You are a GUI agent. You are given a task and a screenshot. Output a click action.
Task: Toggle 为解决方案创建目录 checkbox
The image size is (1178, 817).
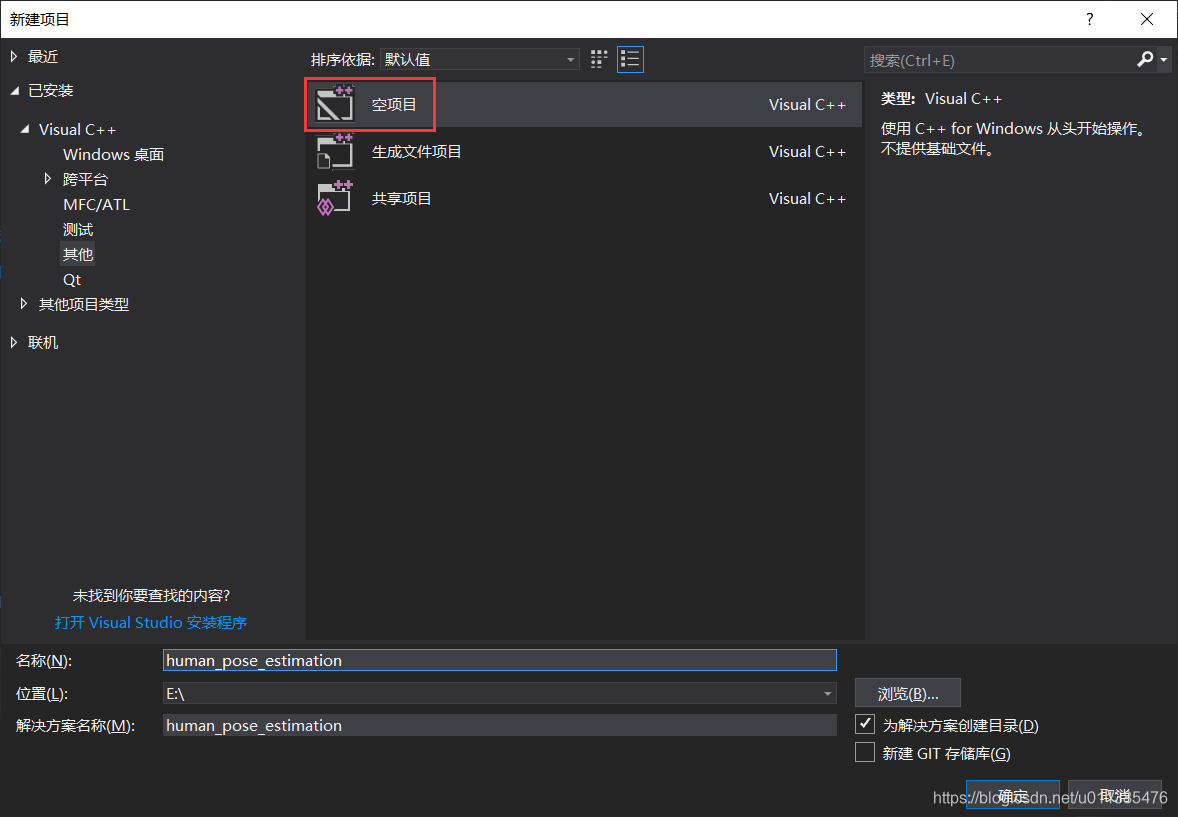click(865, 725)
